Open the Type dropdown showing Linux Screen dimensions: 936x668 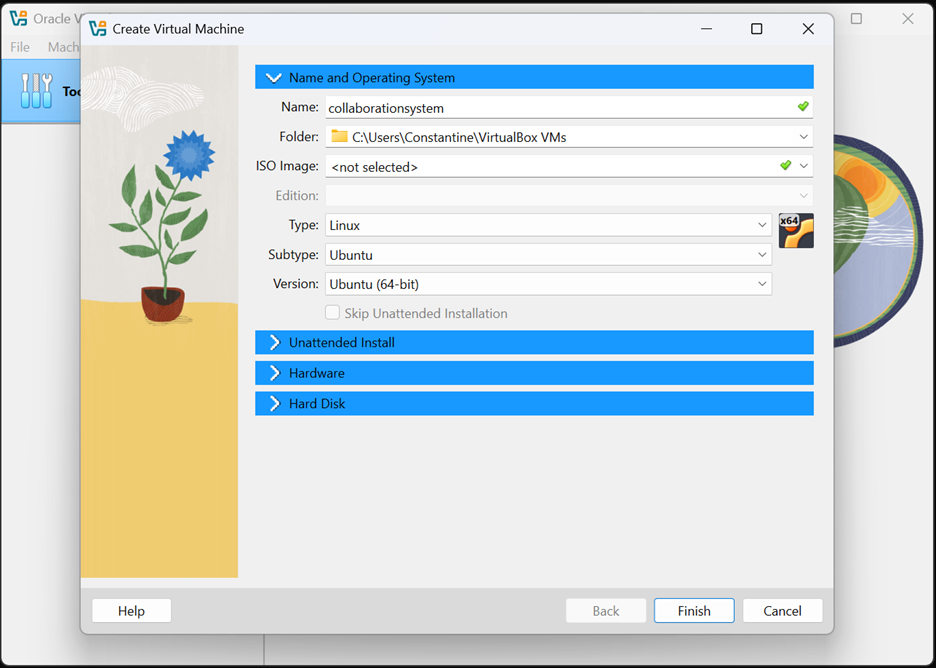(548, 225)
